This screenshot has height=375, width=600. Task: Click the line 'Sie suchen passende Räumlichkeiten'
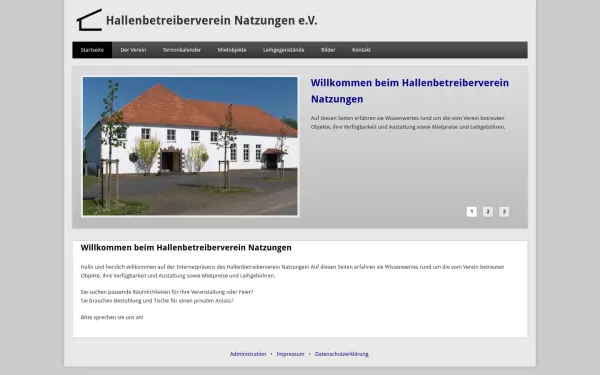[167, 292]
